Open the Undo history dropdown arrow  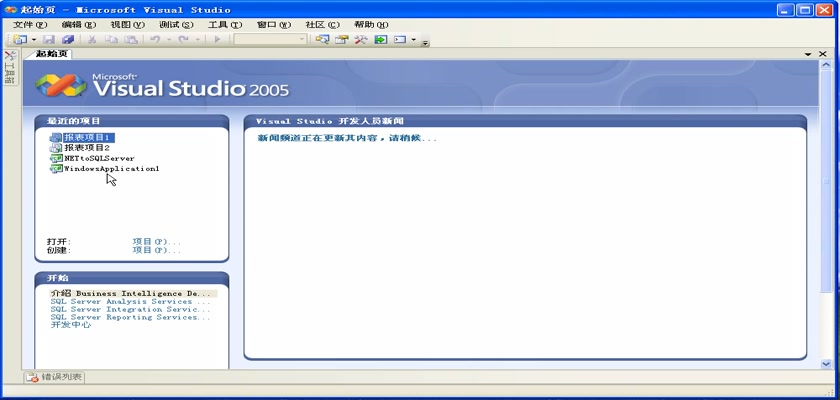(169, 40)
